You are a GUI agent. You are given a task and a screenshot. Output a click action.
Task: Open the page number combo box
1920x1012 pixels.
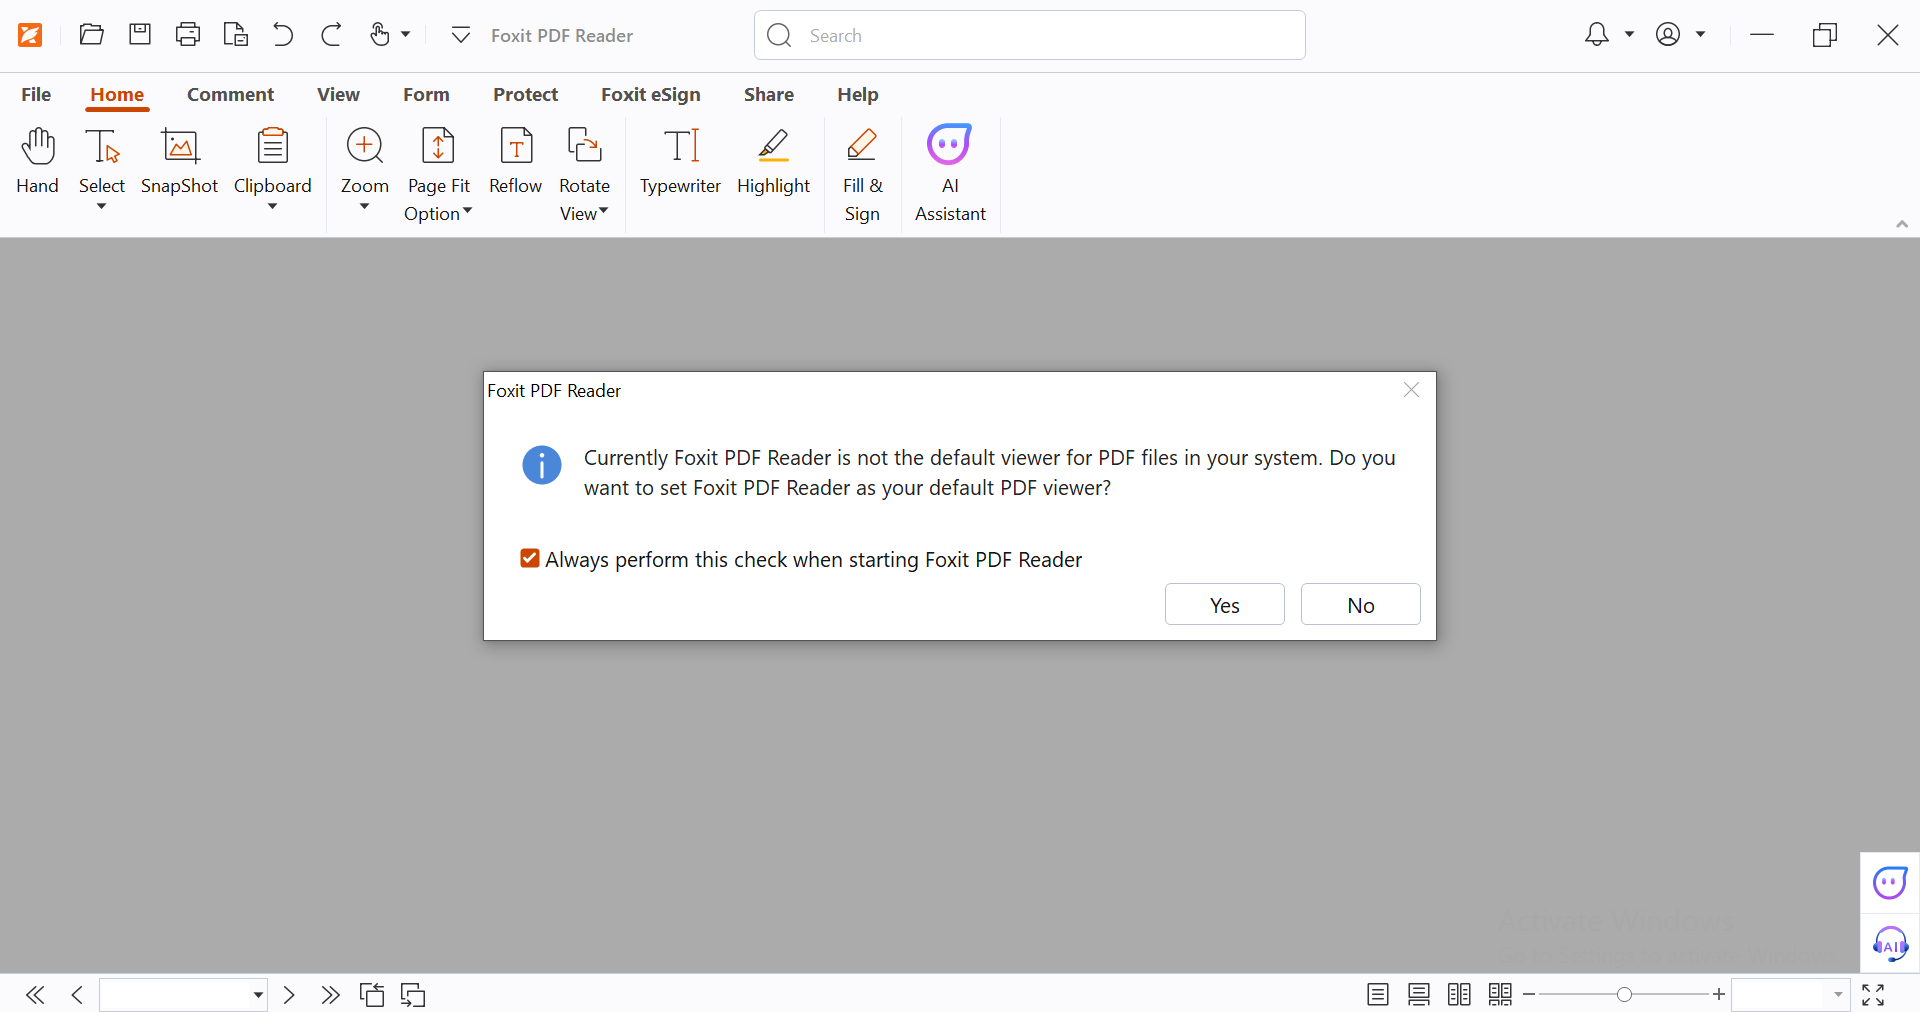(184, 995)
